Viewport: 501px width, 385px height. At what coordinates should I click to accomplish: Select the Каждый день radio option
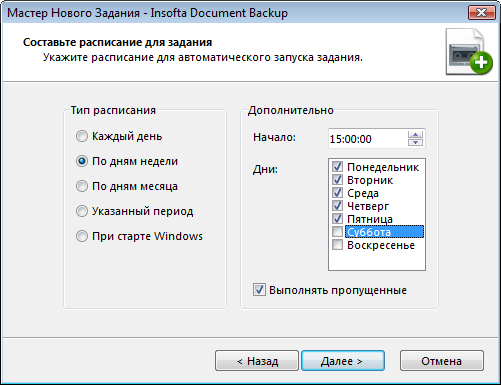click(82, 136)
